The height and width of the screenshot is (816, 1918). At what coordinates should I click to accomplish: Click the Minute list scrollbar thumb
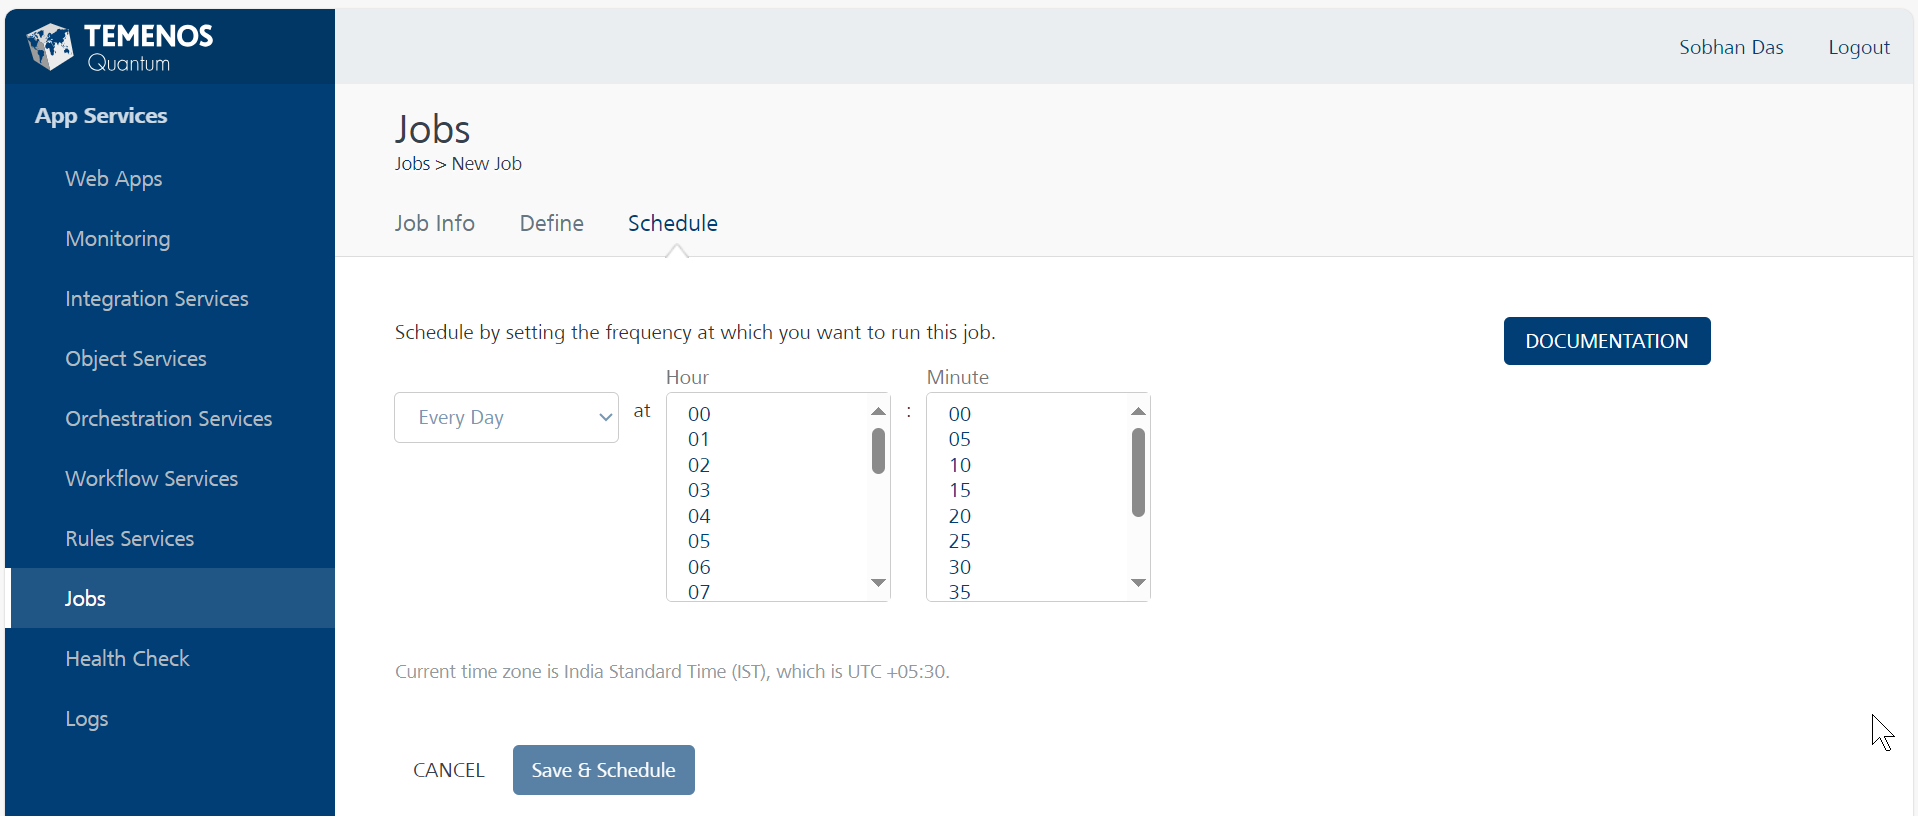pyautogui.click(x=1138, y=472)
